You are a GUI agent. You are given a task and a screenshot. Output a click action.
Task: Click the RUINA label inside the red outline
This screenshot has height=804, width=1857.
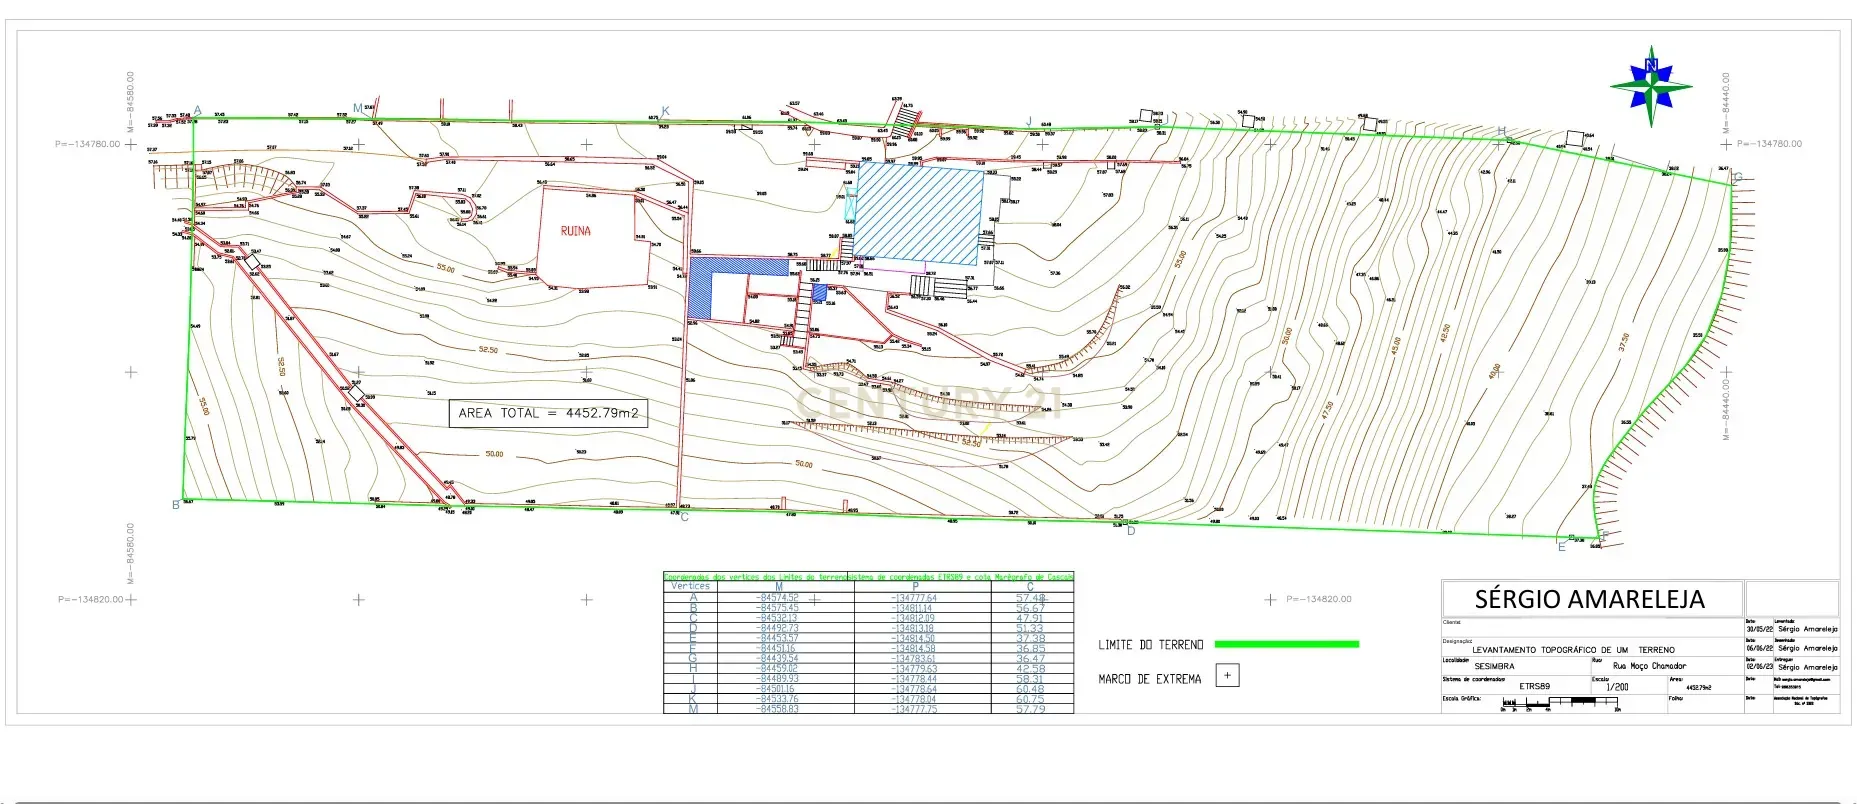pos(575,231)
